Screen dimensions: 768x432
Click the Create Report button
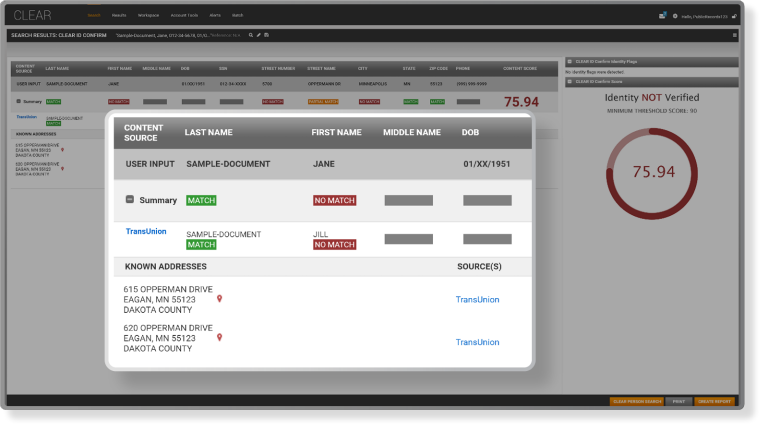714,401
